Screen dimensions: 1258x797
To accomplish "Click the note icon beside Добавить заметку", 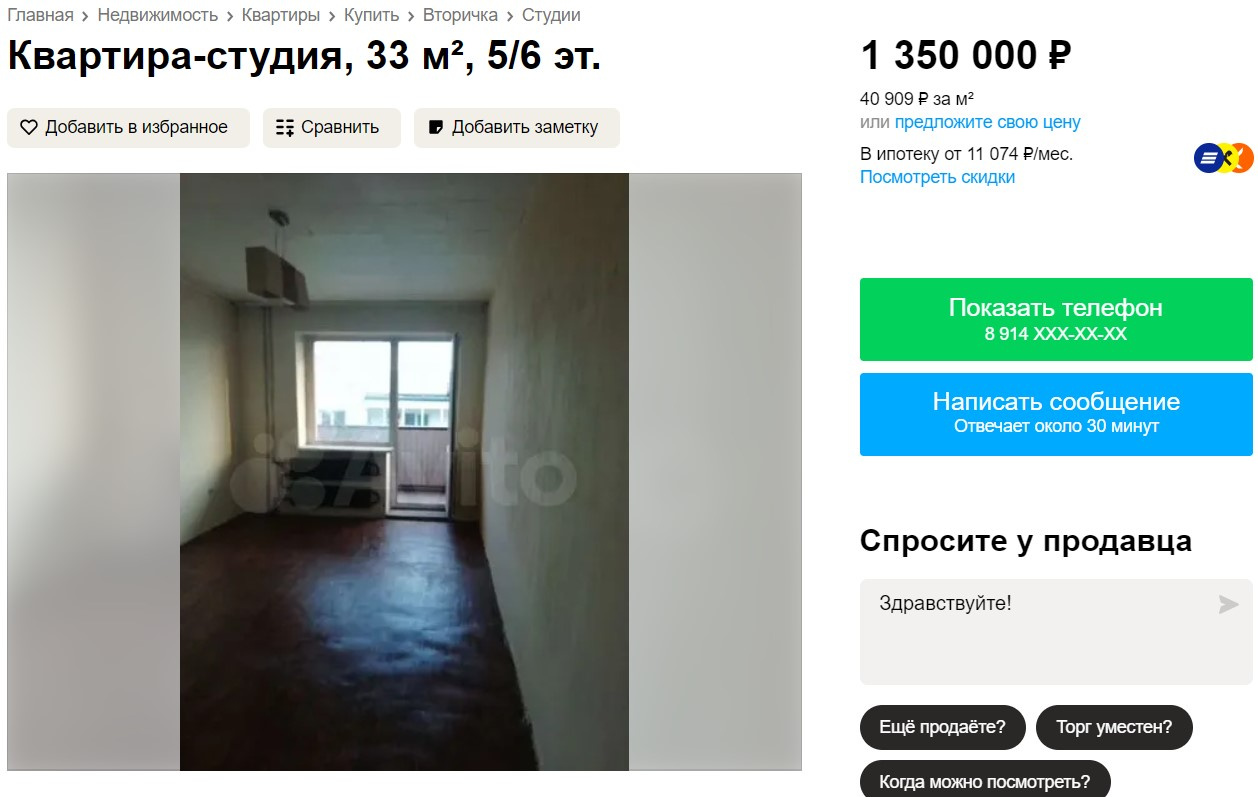I will coord(436,128).
